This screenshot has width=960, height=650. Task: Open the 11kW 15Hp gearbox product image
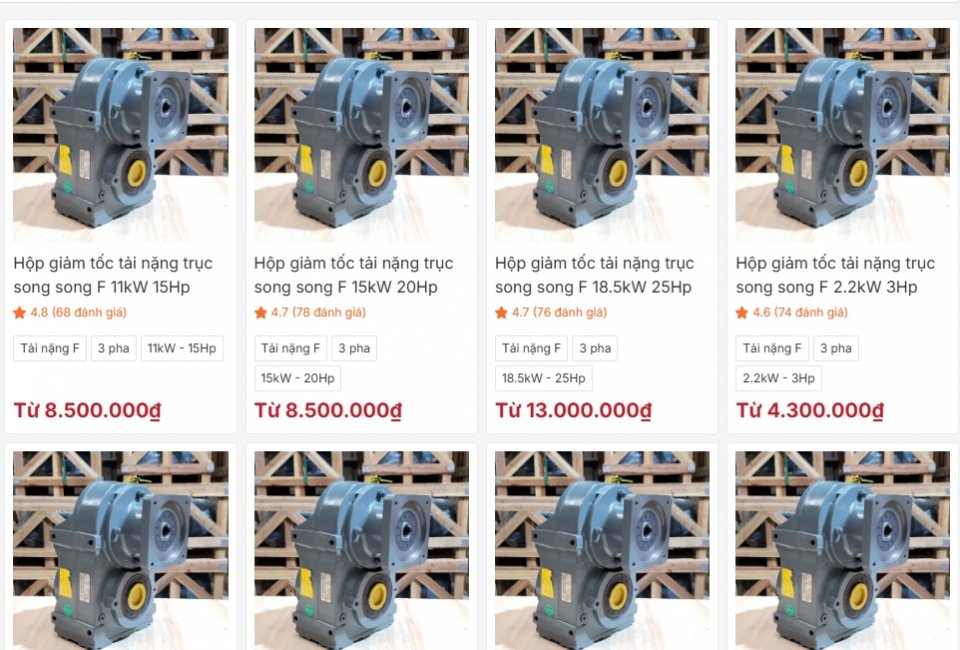121,135
